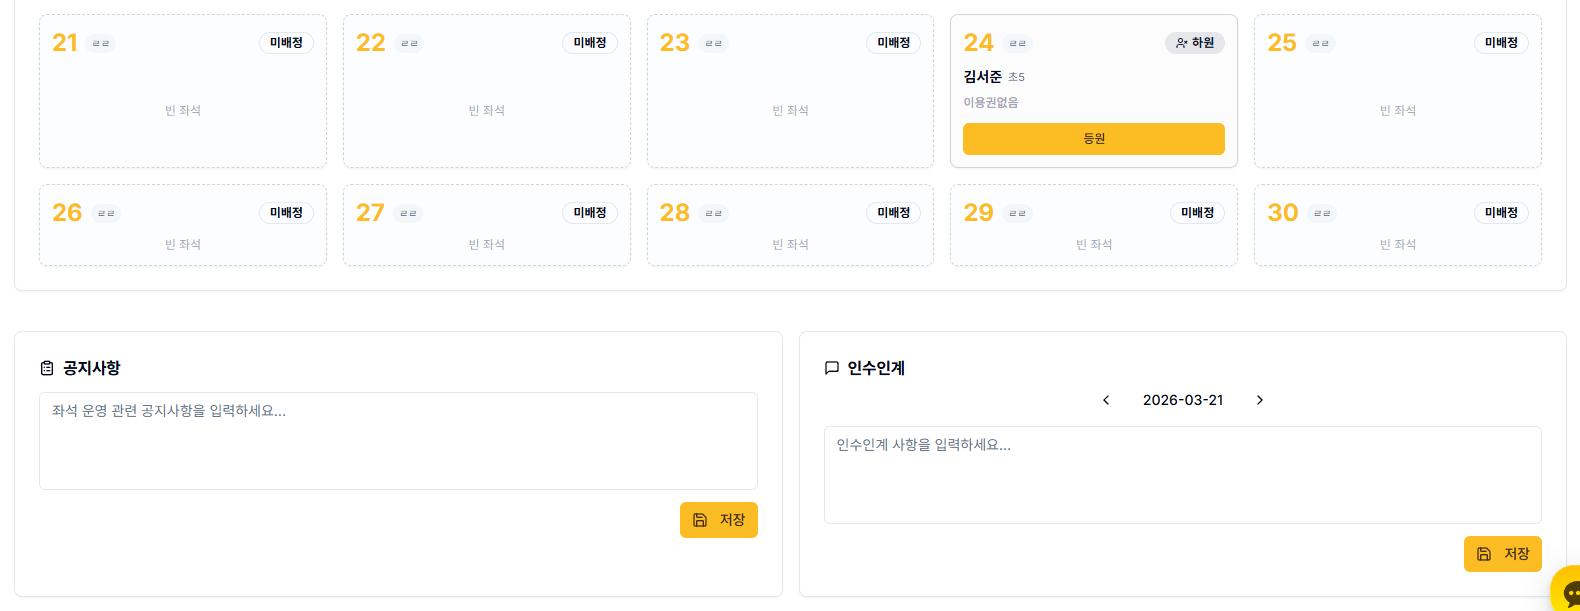Click the right chevron to view next date

click(x=1259, y=400)
